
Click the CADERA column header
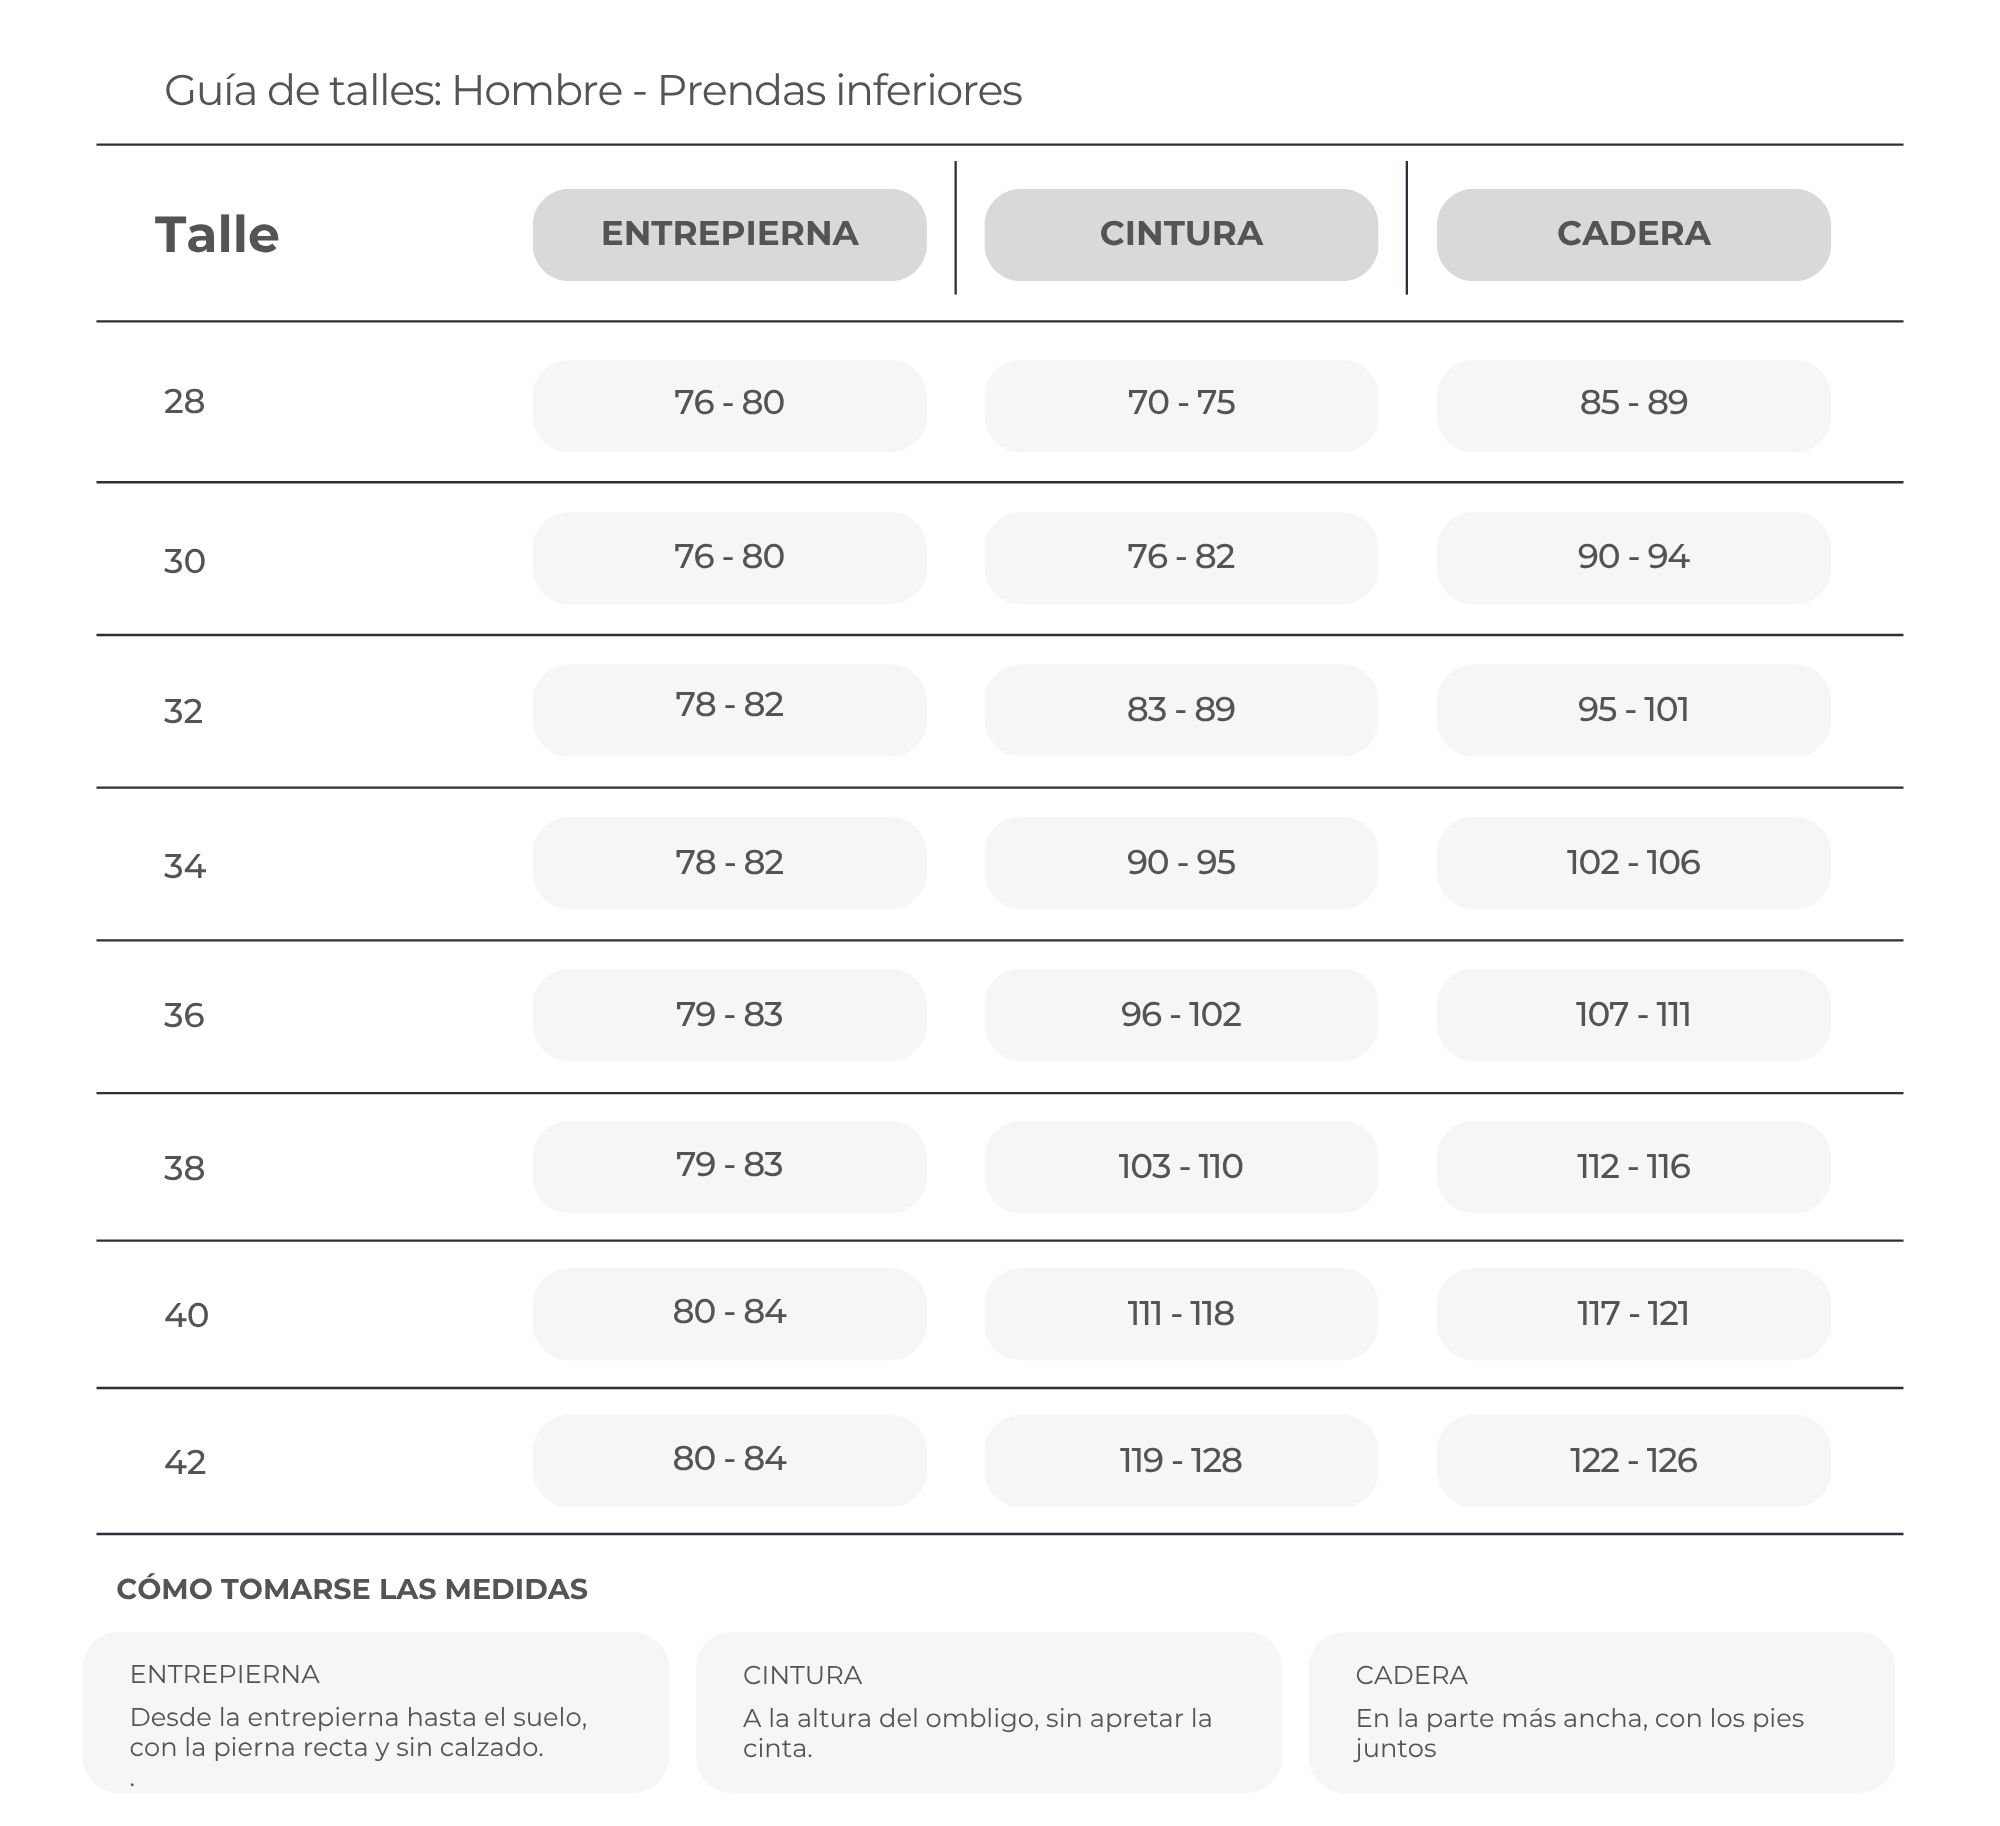click(x=1633, y=234)
